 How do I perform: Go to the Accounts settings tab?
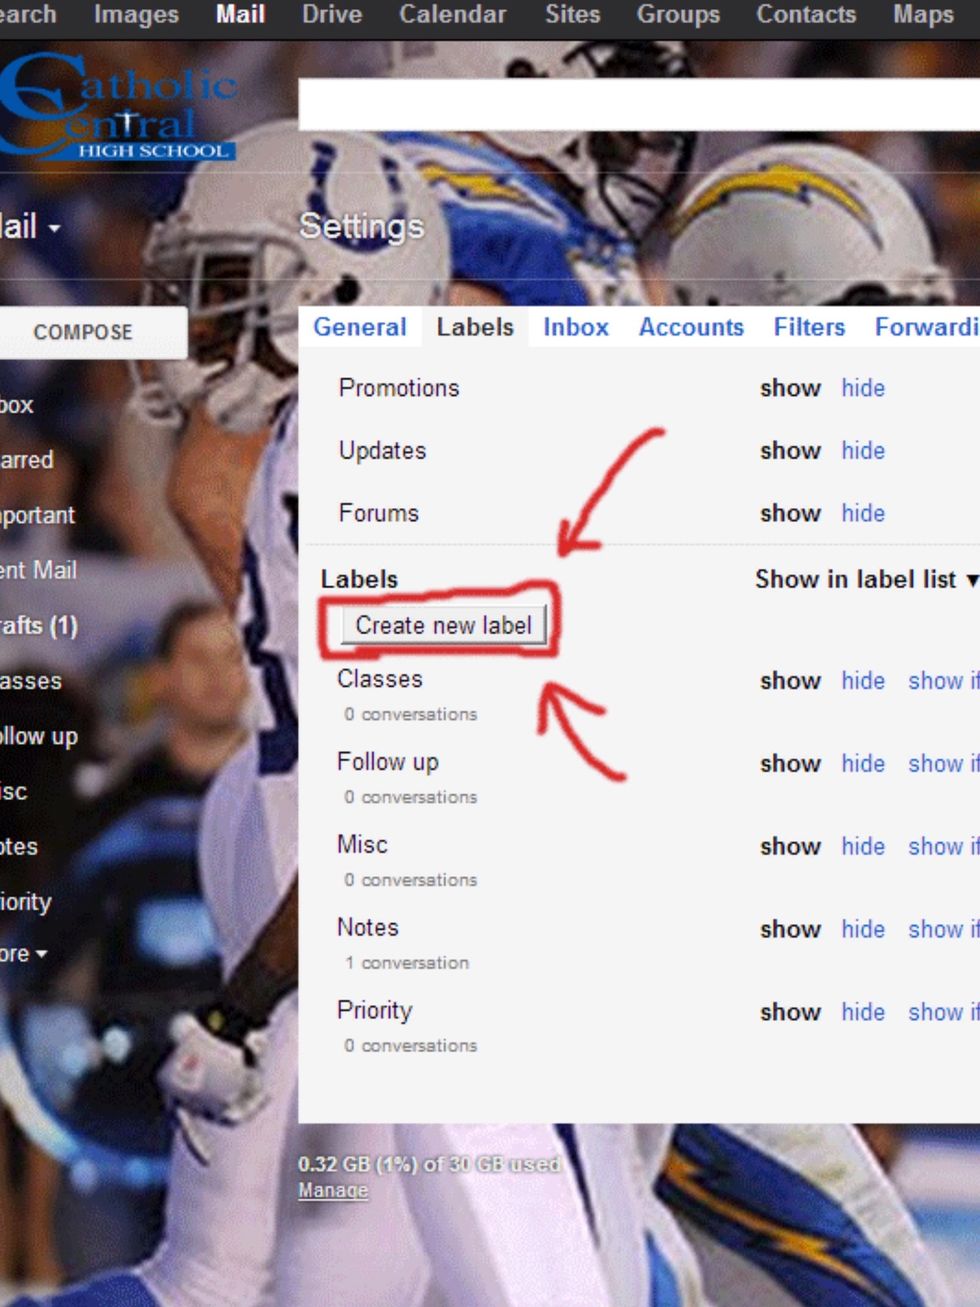click(691, 327)
